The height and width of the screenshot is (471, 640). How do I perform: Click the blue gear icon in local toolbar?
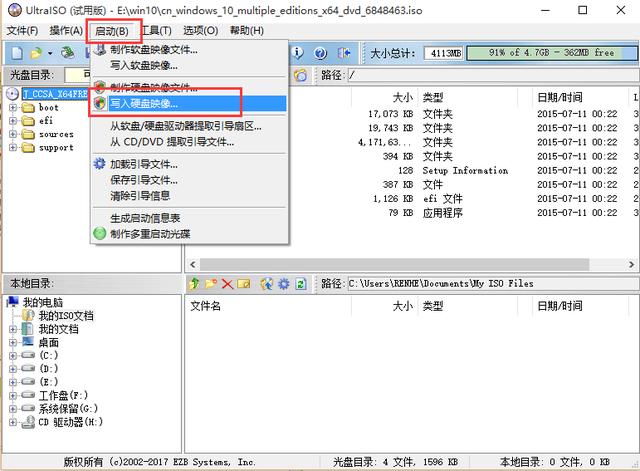click(284, 283)
